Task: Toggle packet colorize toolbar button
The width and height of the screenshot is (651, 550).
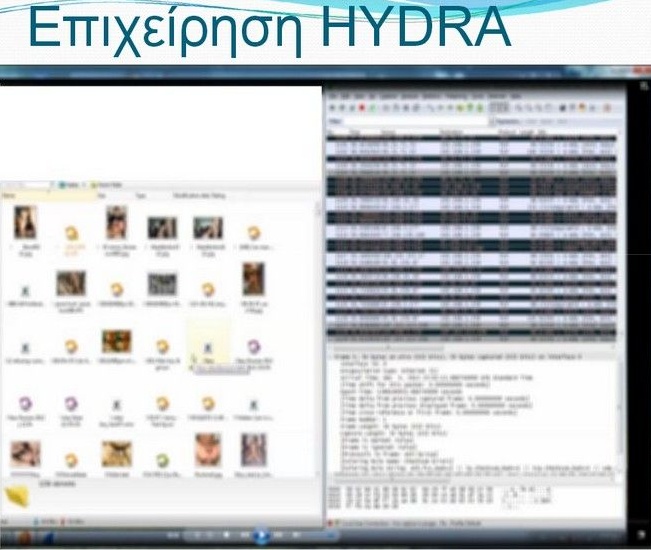Action: pos(494,108)
